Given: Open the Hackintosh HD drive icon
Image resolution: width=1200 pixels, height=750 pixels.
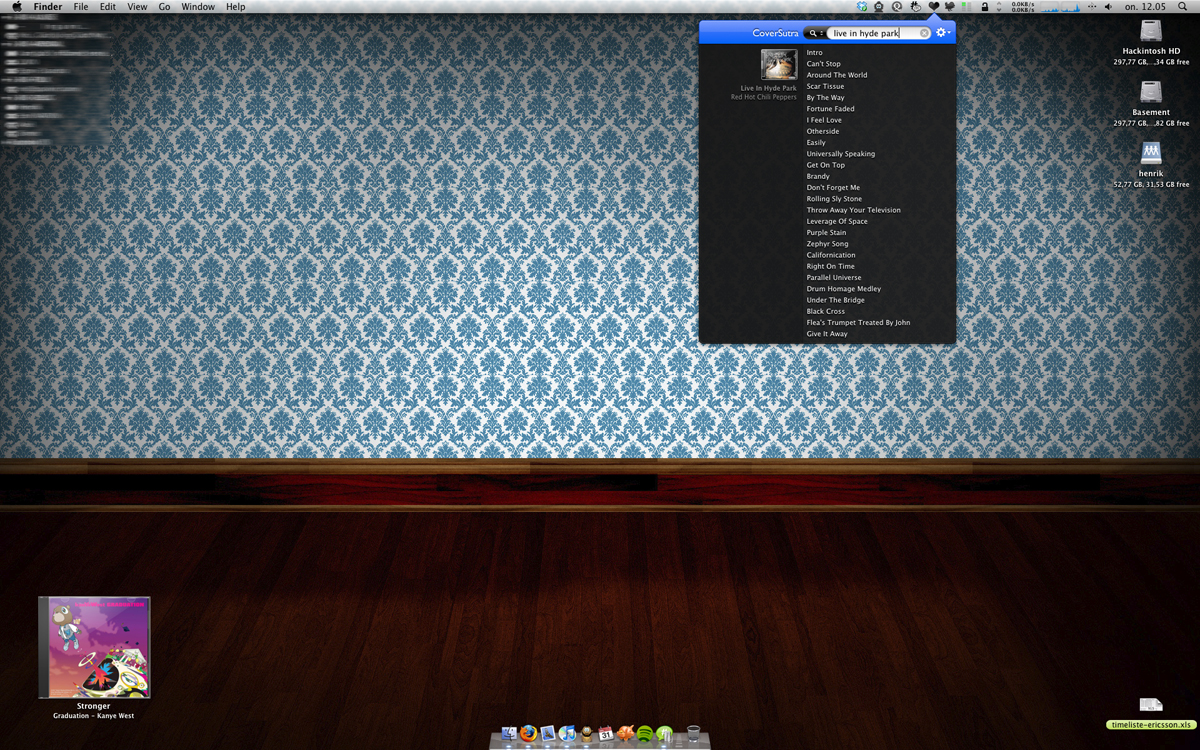Looking at the screenshot, I should point(1151,32).
